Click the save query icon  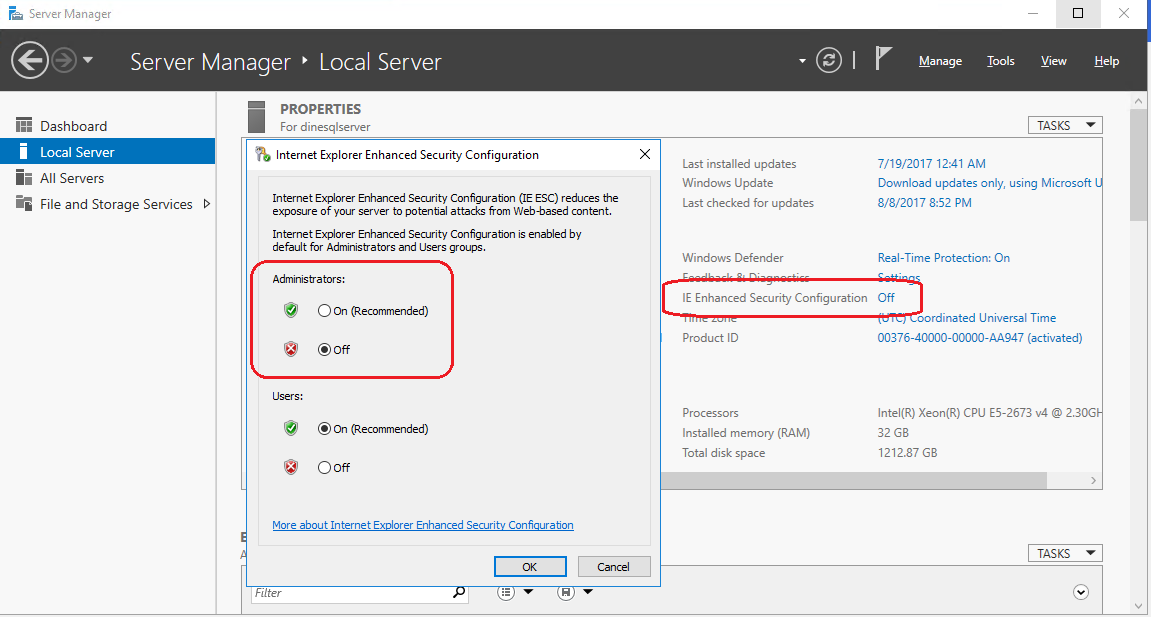coord(565,592)
